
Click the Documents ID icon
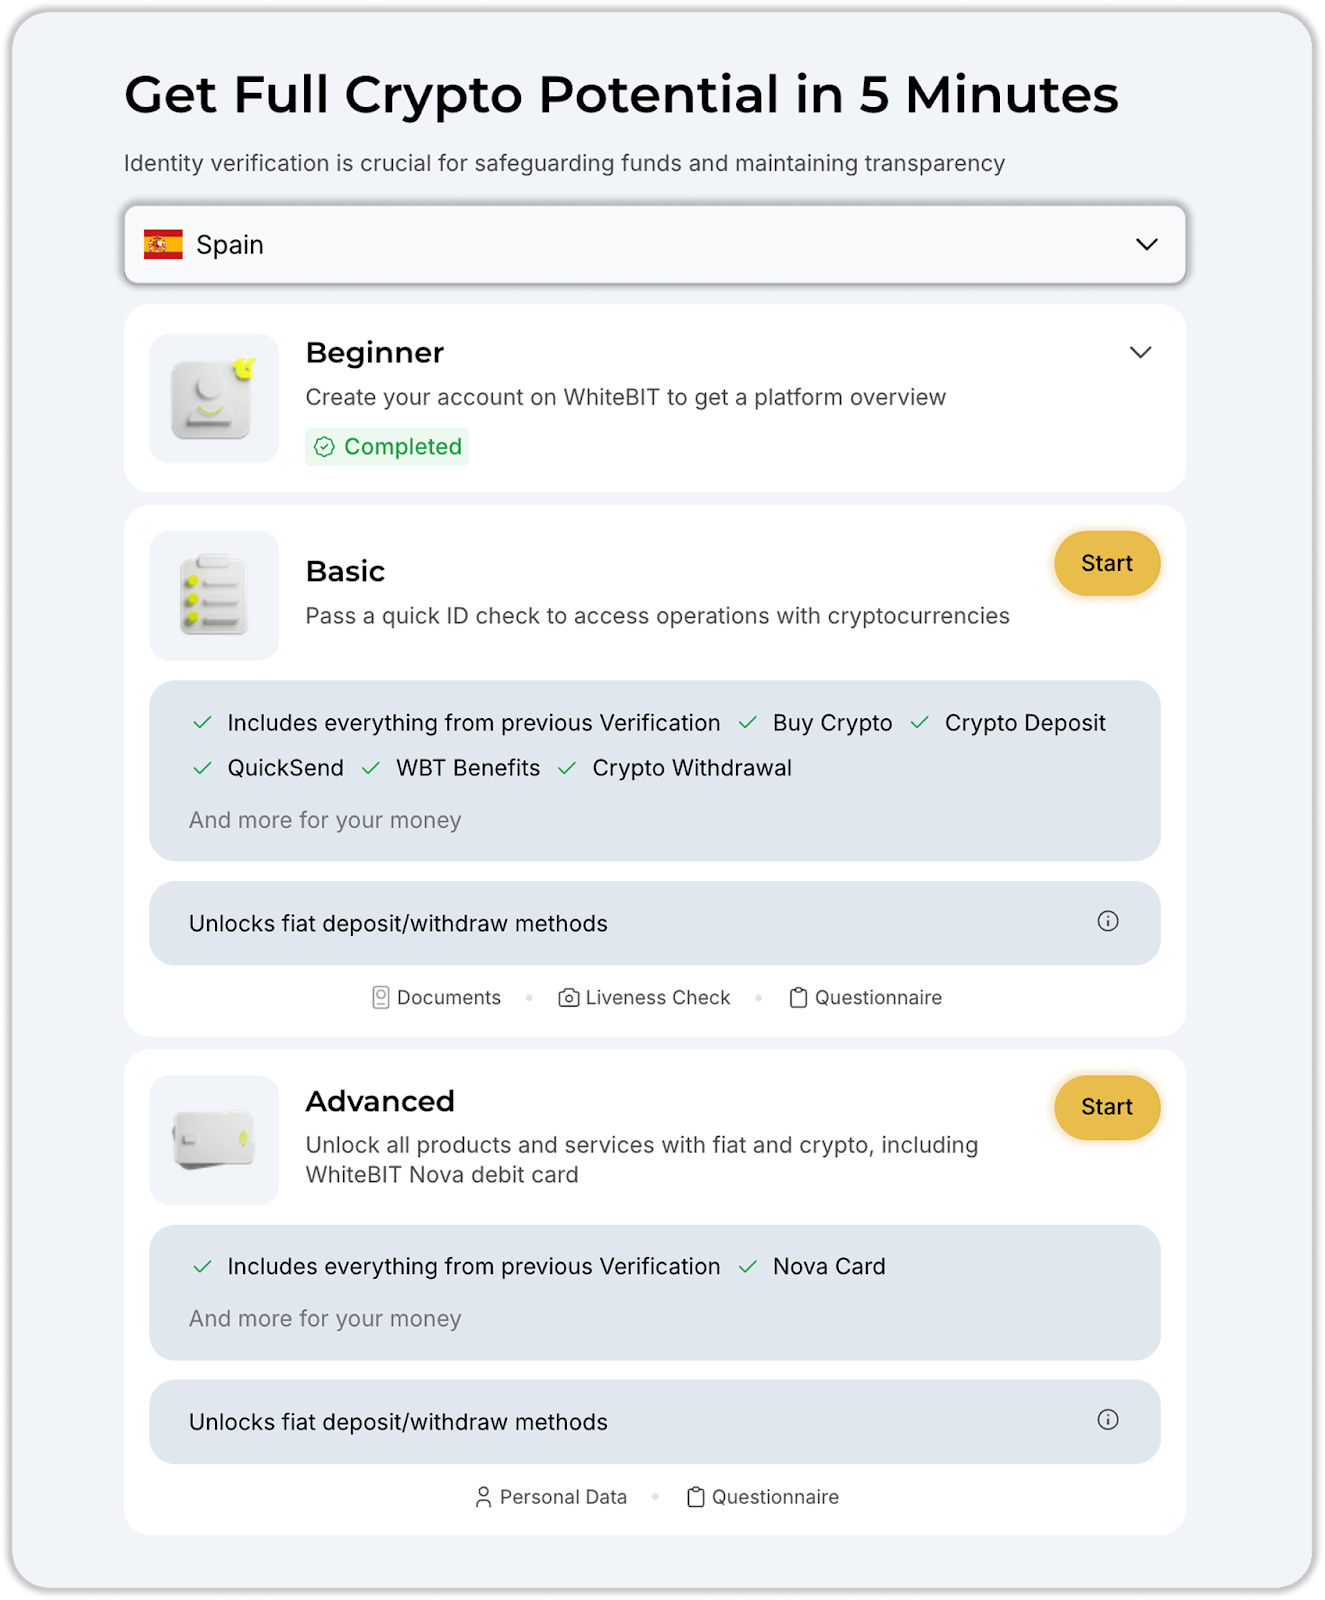[381, 998]
